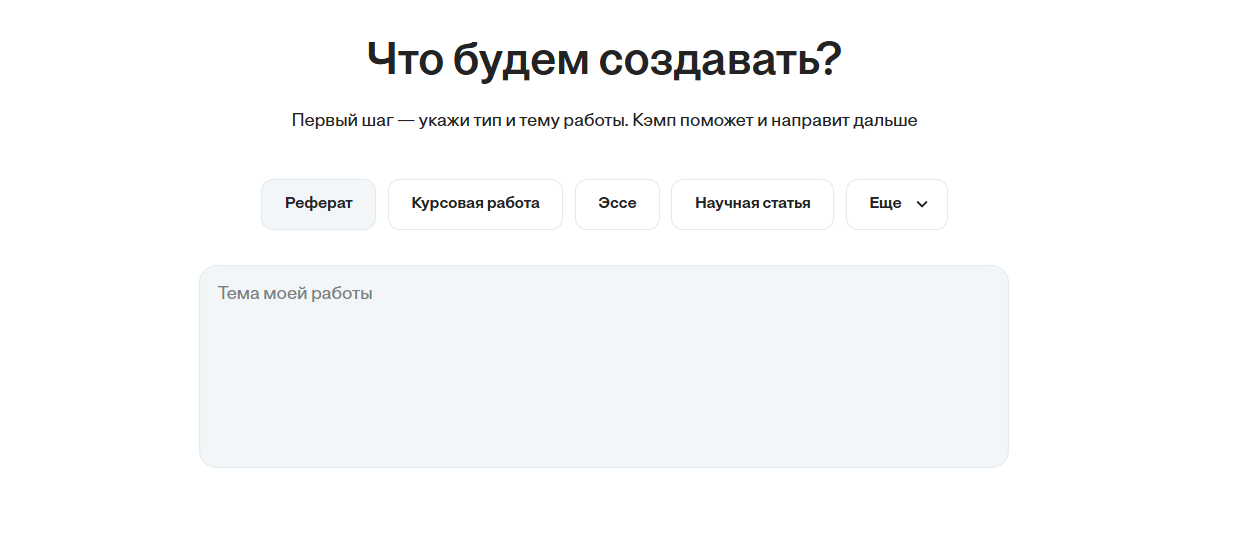Select the Научная статья chip
Viewport: 1251px width, 534px height.
[x=752, y=204]
